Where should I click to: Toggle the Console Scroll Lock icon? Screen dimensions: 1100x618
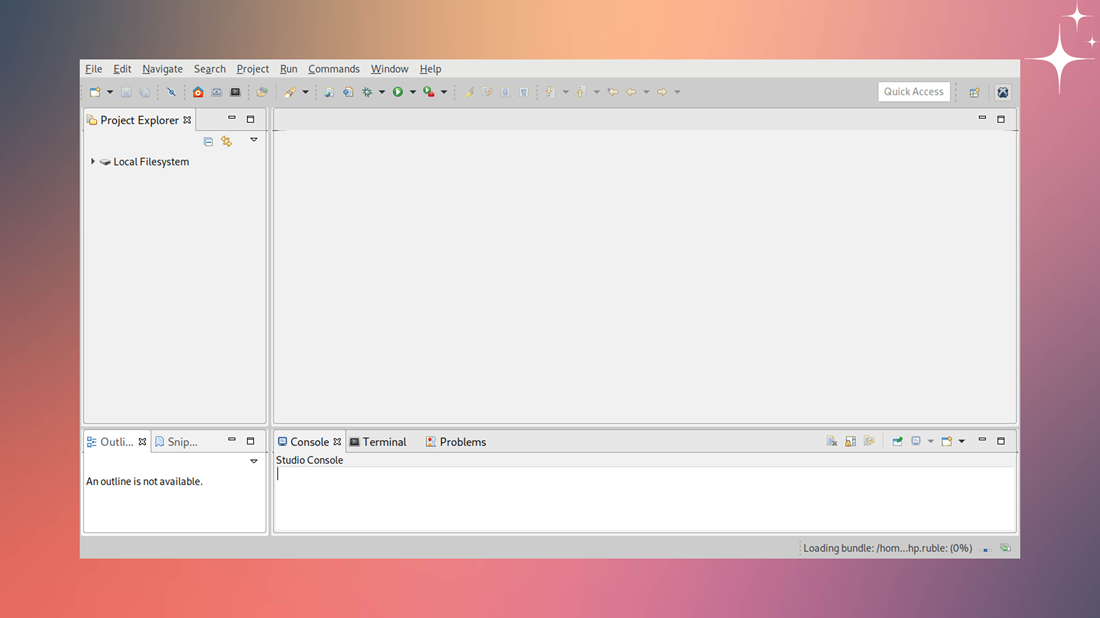tap(850, 441)
